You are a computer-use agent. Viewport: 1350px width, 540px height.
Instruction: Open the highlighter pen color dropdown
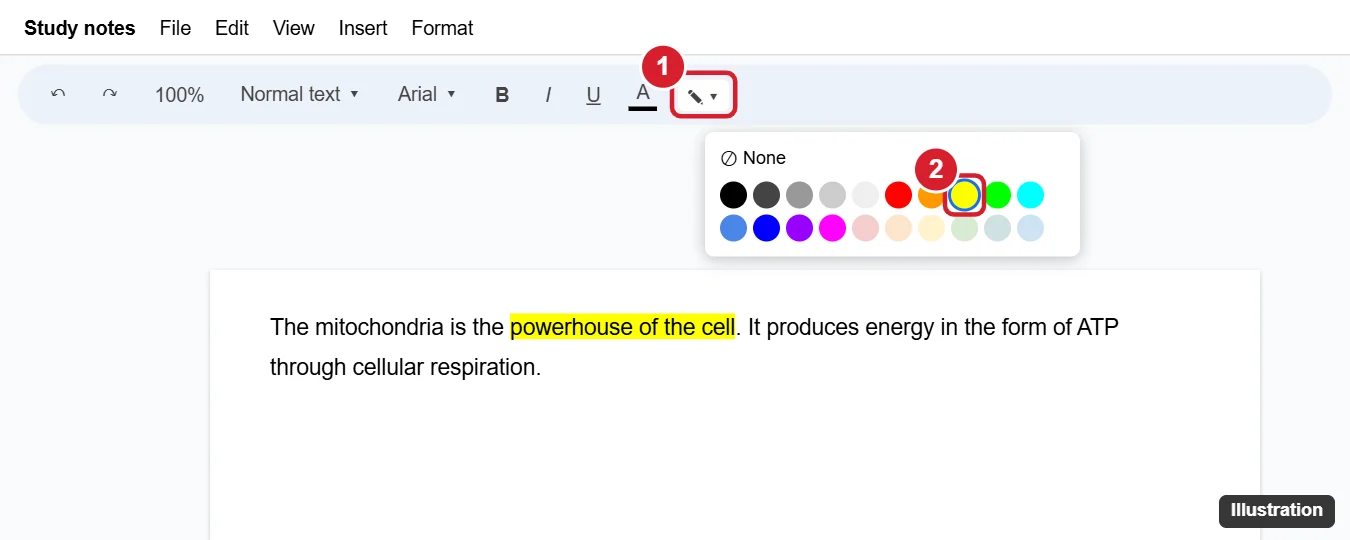[x=703, y=96]
